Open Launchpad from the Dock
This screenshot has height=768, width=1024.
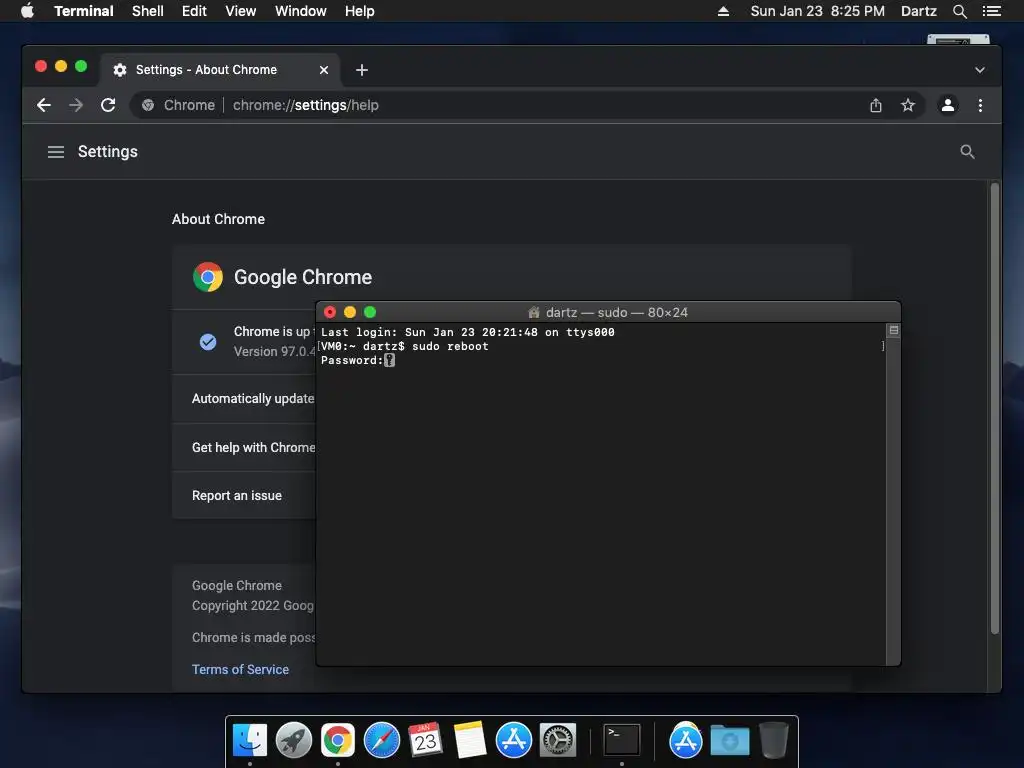(294, 740)
